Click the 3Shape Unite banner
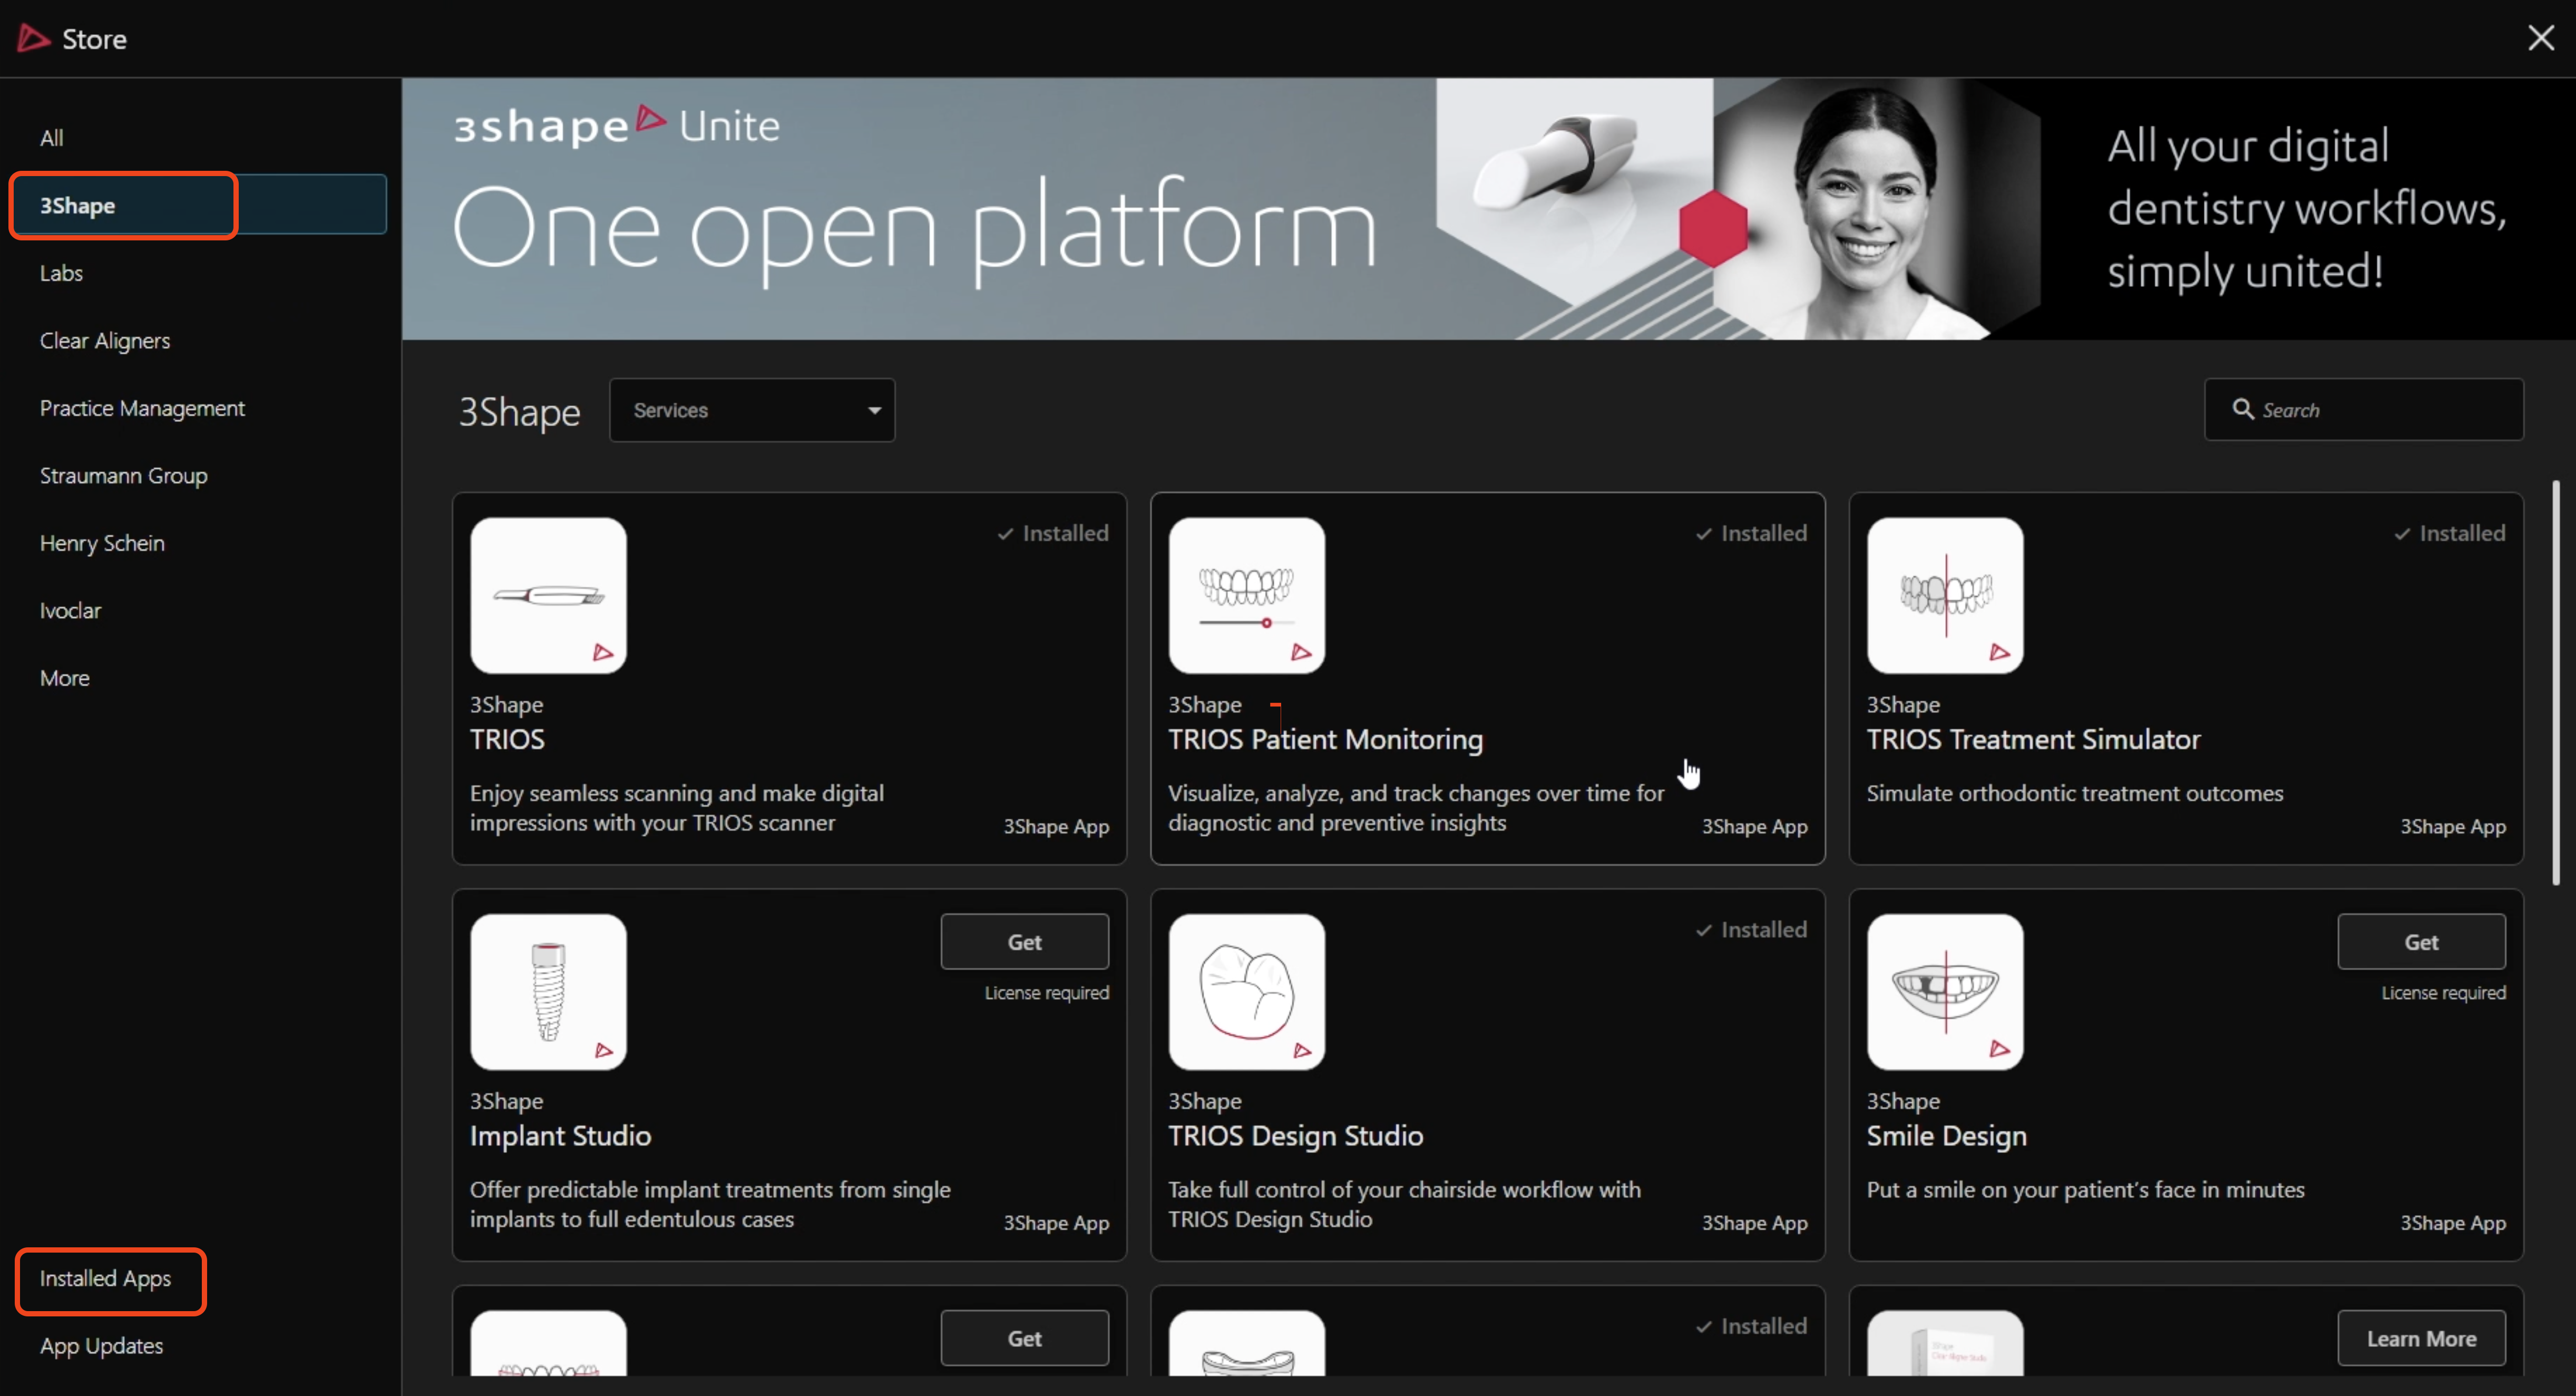Viewport: 2576px width, 1396px height. [x=1488, y=209]
